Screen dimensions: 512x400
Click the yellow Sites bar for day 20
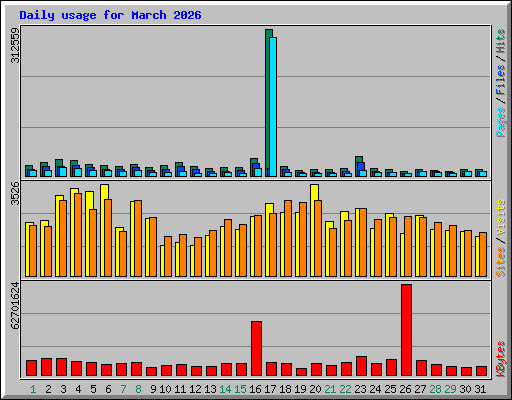313,230
